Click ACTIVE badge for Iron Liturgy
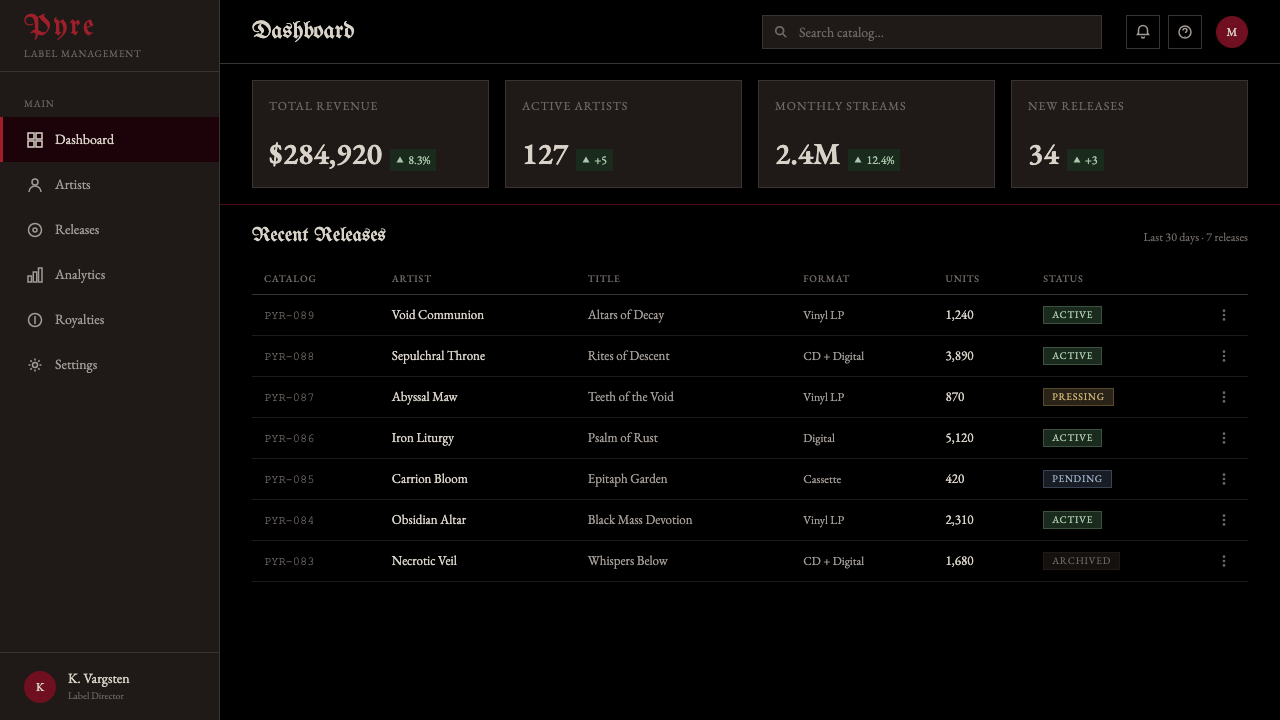Image resolution: width=1280 pixels, height=720 pixels. 1072,438
